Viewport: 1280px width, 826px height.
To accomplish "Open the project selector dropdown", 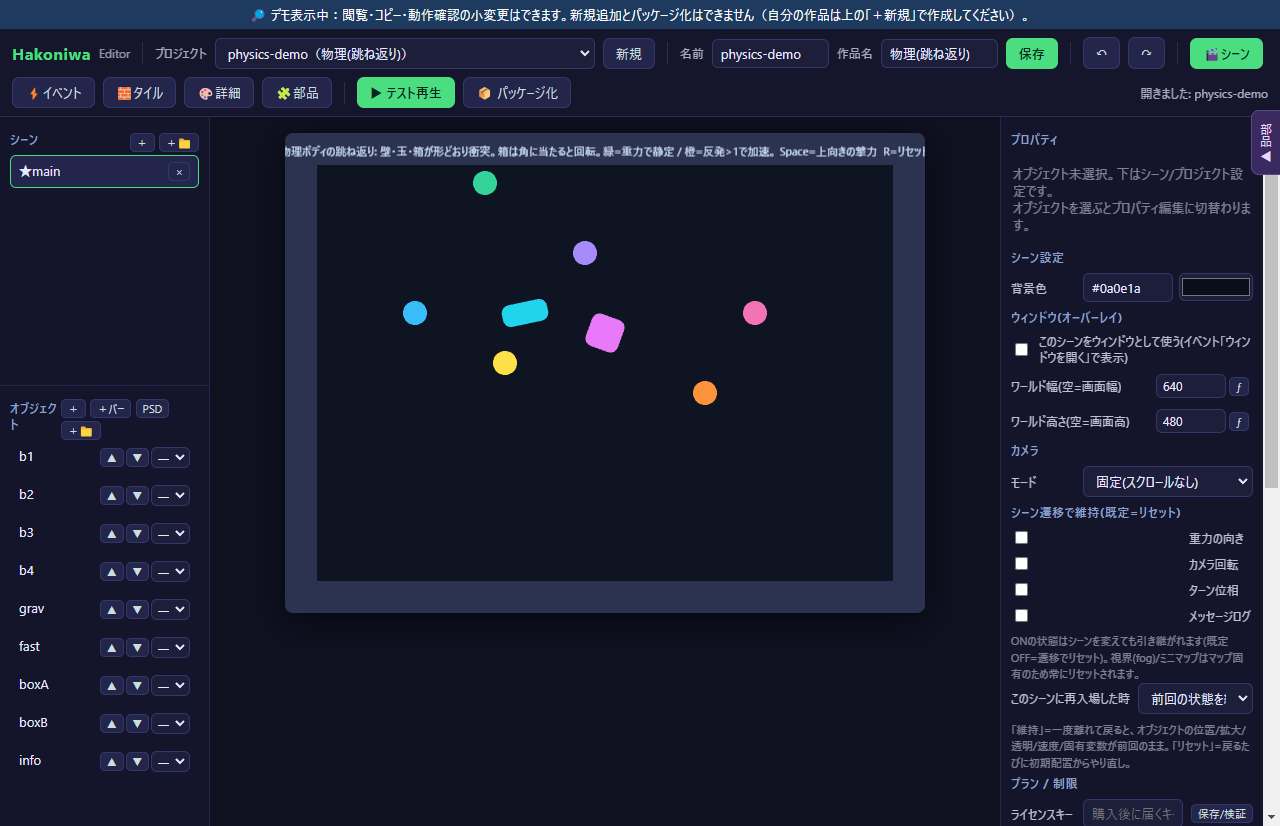I will (405, 54).
